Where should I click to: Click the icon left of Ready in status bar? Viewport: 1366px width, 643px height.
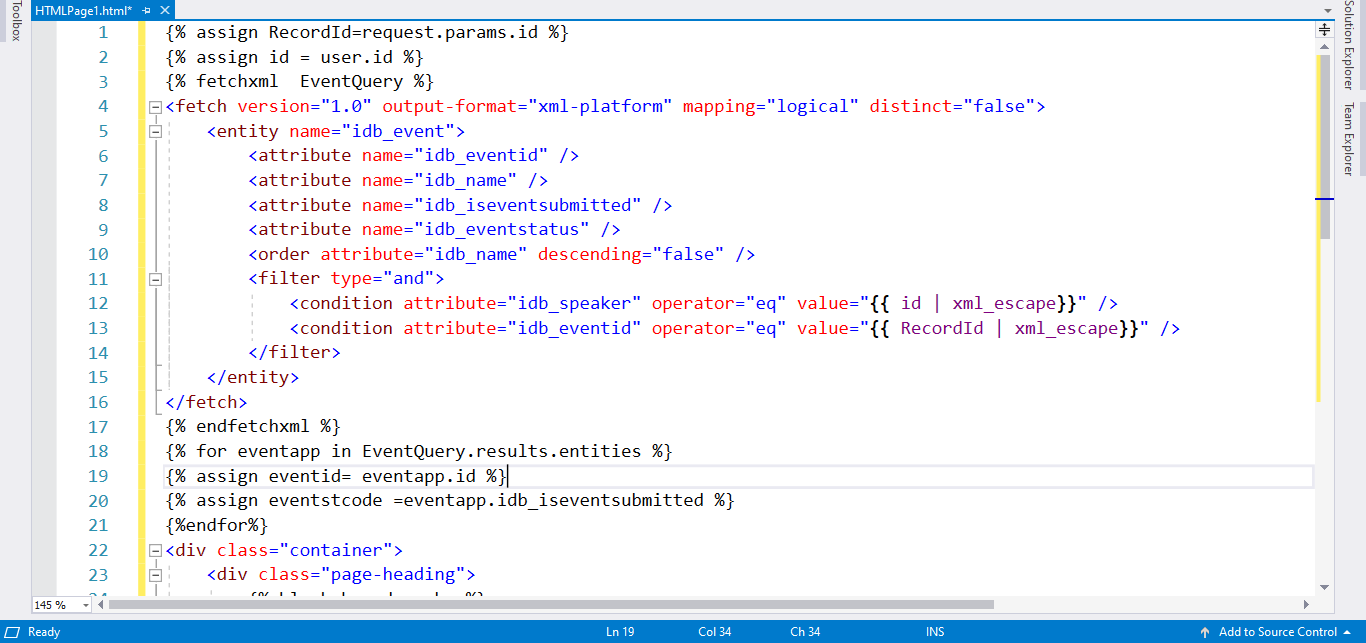(x=10, y=631)
